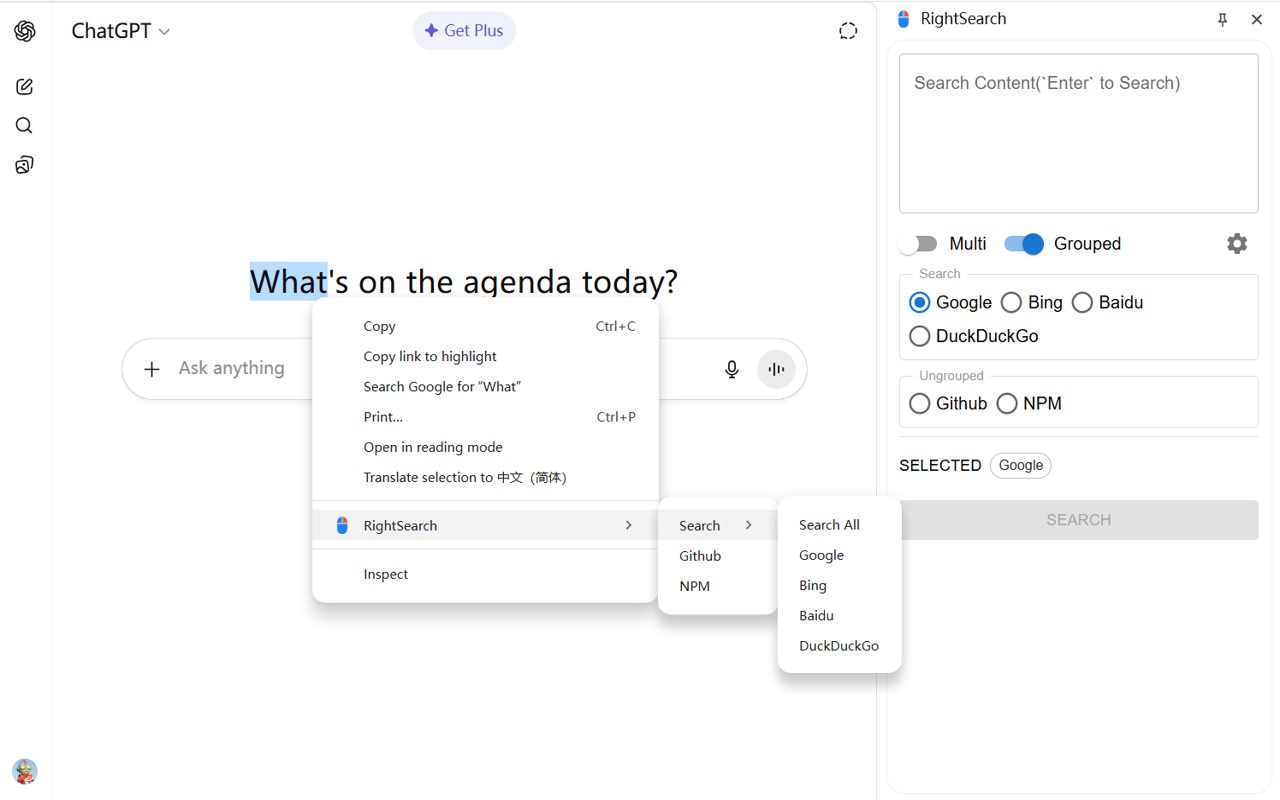
Task: Toggle temporary chat dashed circle icon
Action: [x=848, y=31]
